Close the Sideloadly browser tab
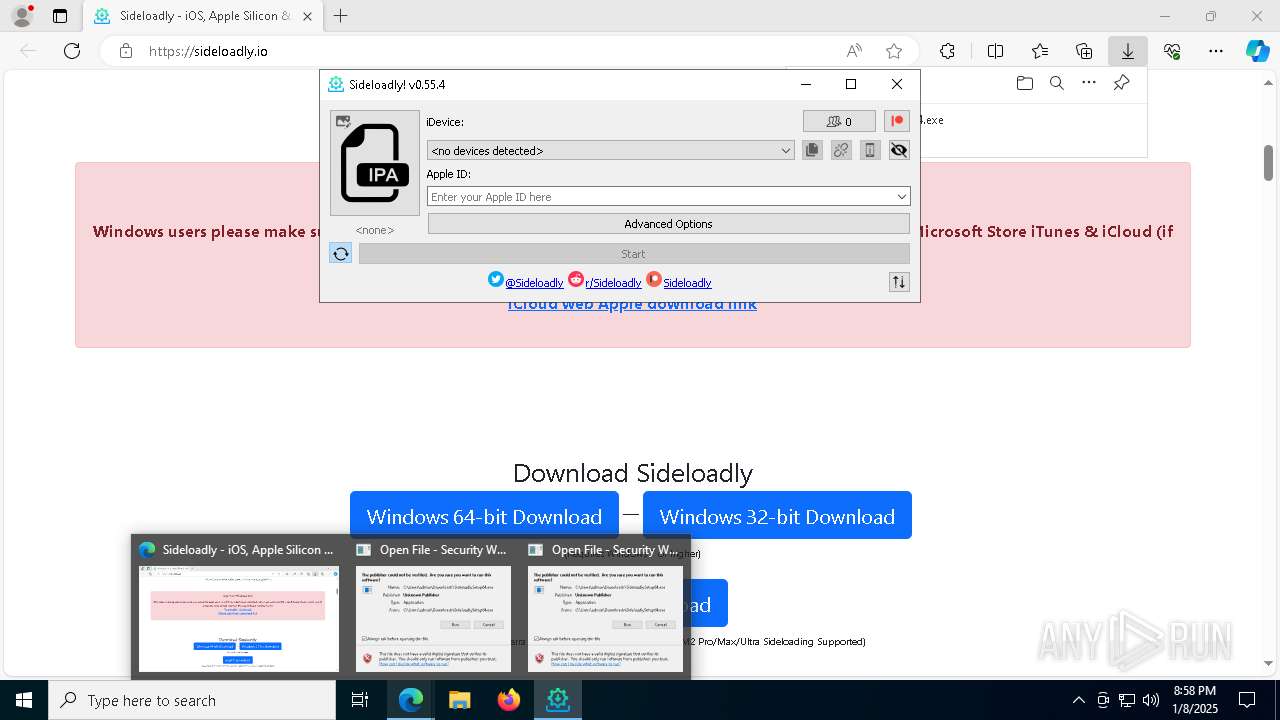1280x720 pixels. click(308, 16)
